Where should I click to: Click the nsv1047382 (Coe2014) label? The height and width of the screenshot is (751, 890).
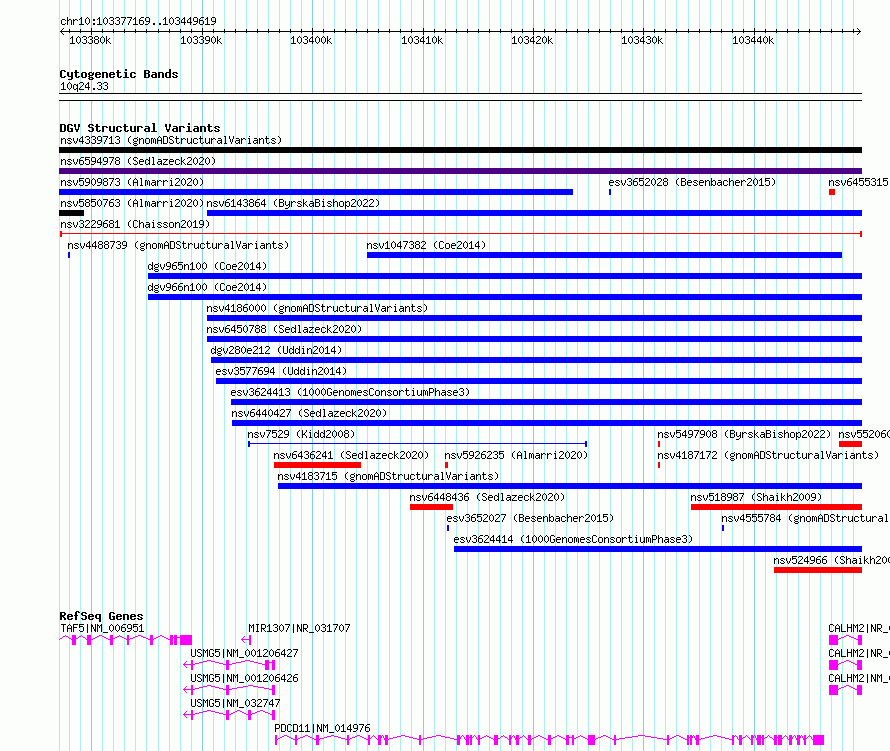(426, 245)
